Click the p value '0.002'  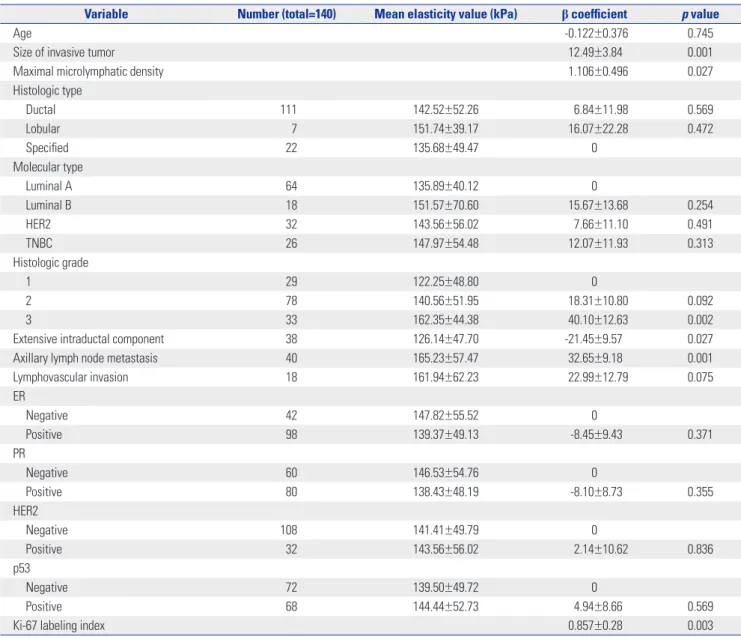coord(700,320)
